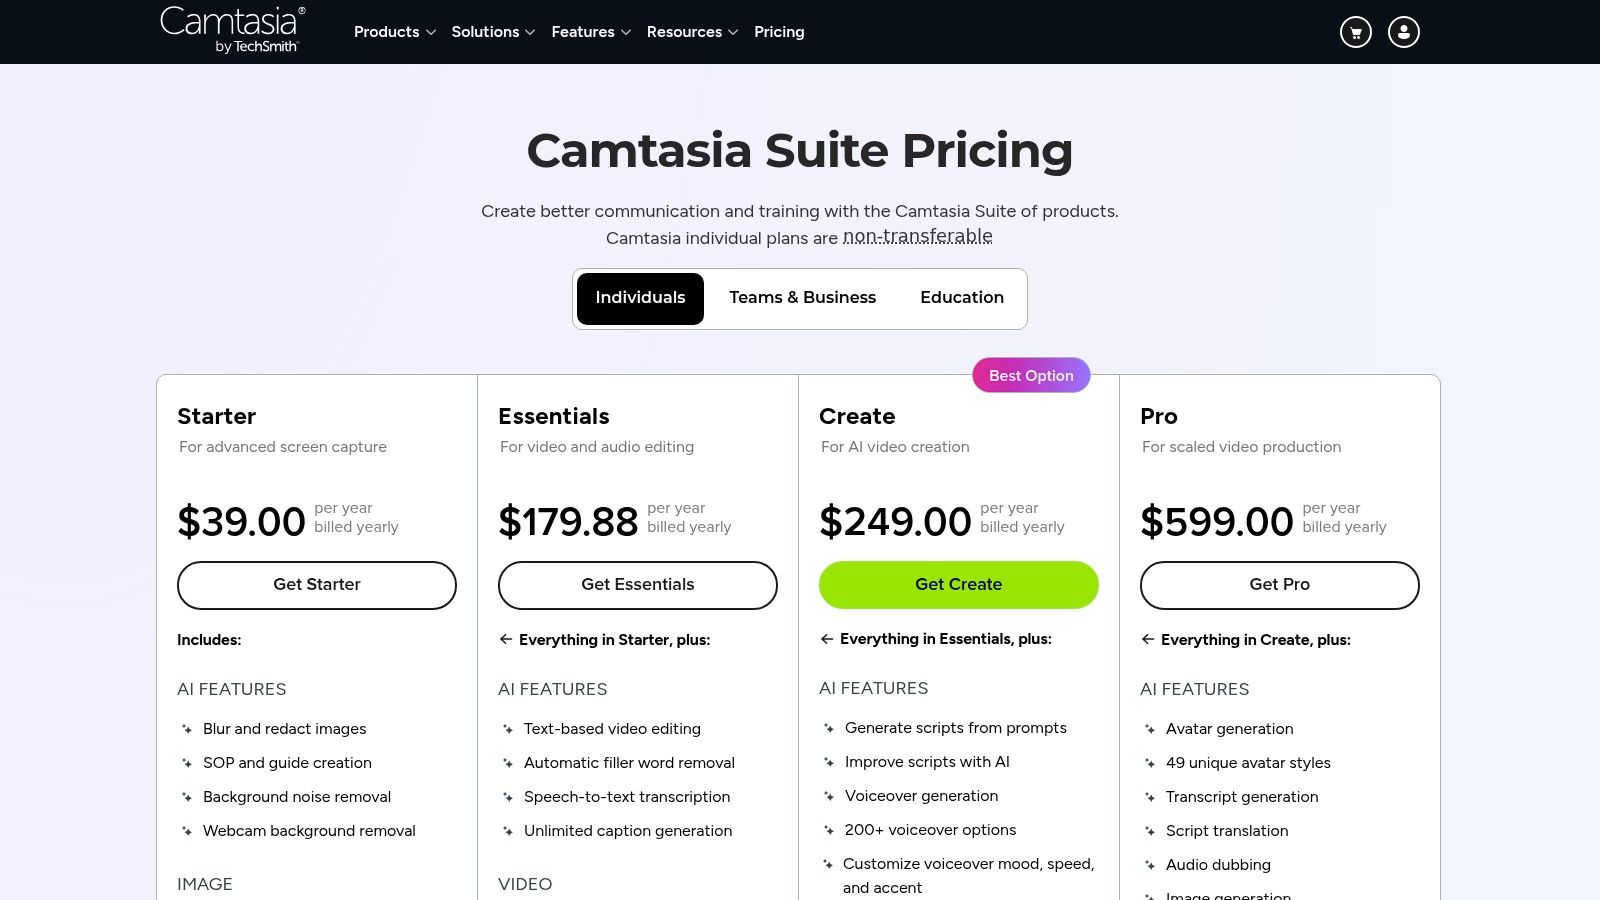
Task: Open the Pricing page link
Action: [779, 32]
